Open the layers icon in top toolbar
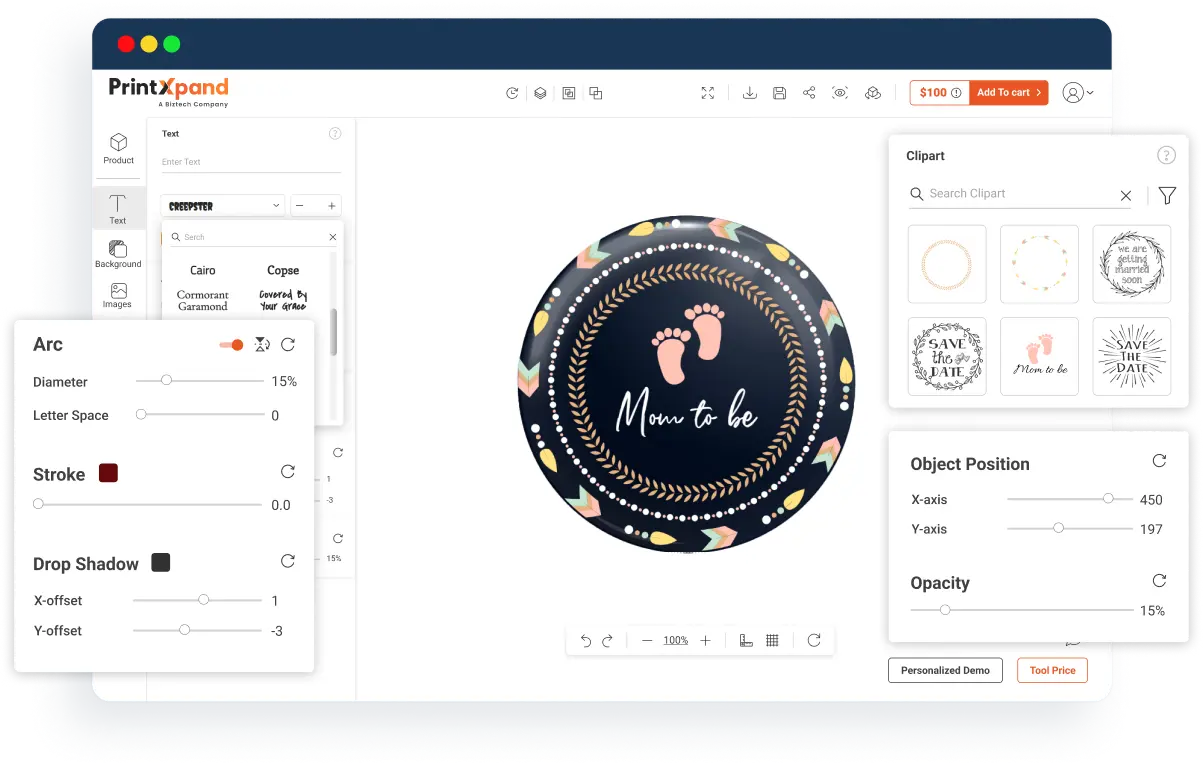This screenshot has height=766, width=1203. tap(540, 93)
